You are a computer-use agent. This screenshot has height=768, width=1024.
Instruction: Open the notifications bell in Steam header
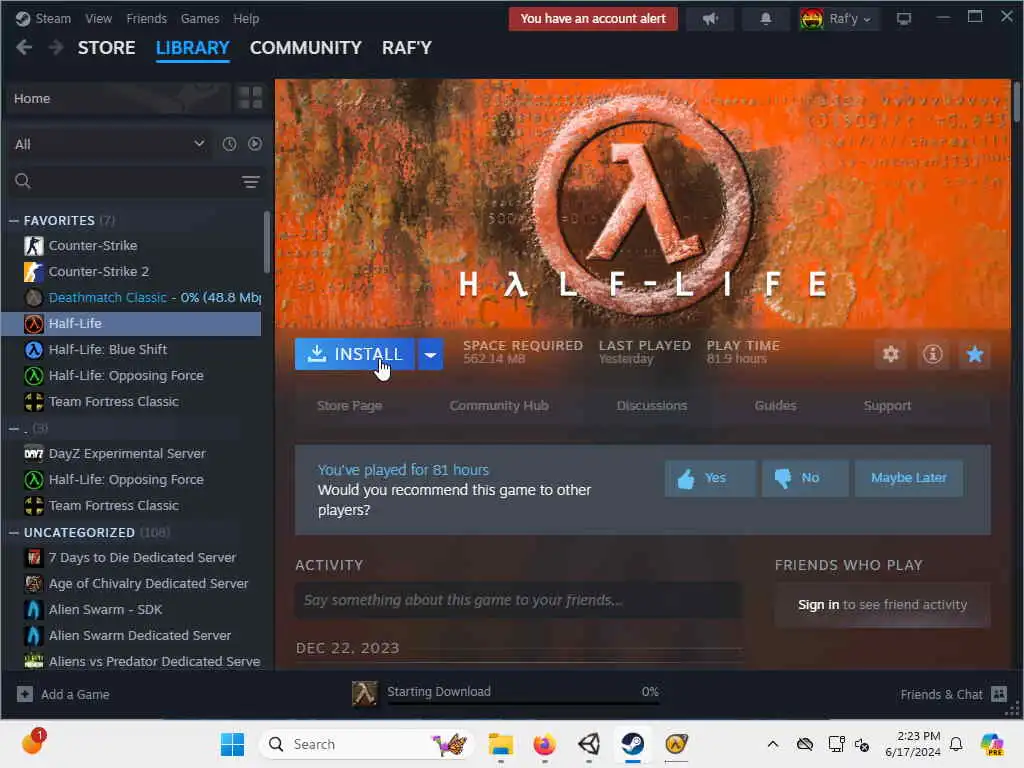click(x=765, y=19)
